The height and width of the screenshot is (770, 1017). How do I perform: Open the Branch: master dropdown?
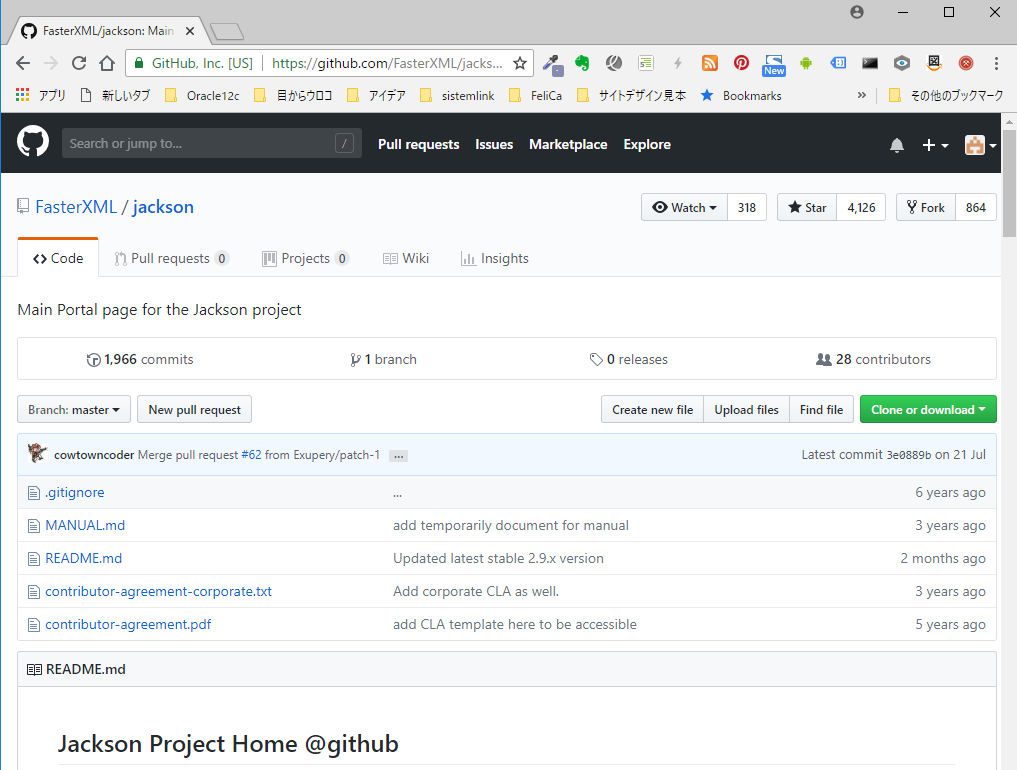pos(74,409)
